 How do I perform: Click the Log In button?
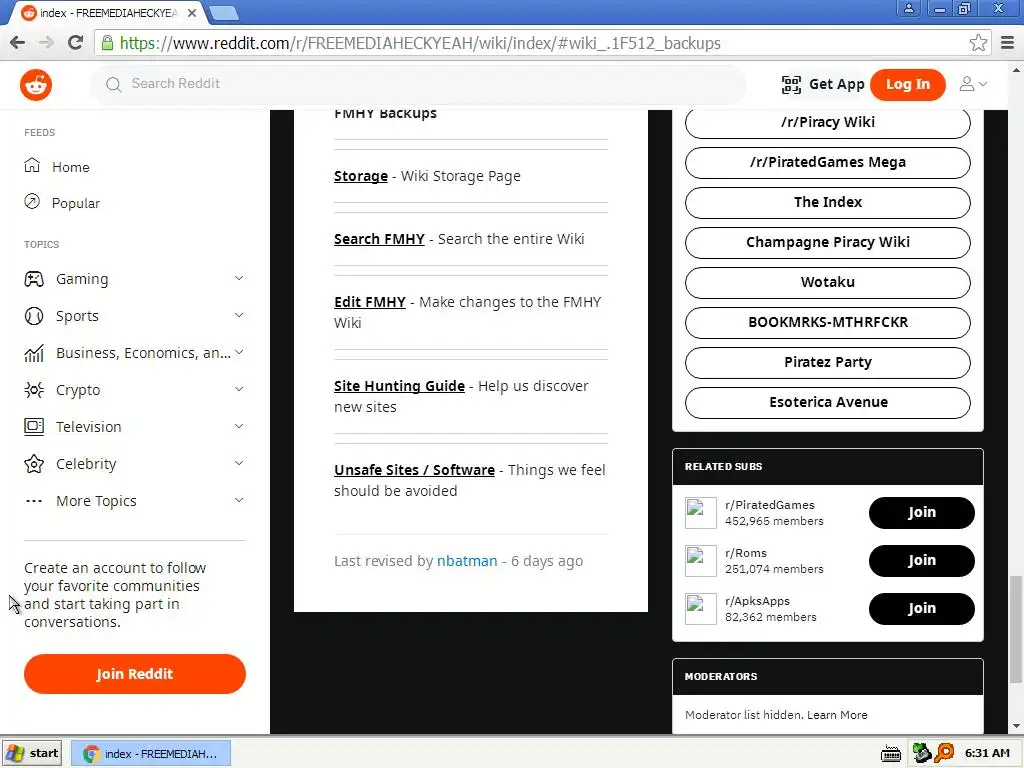pos(908,84)
